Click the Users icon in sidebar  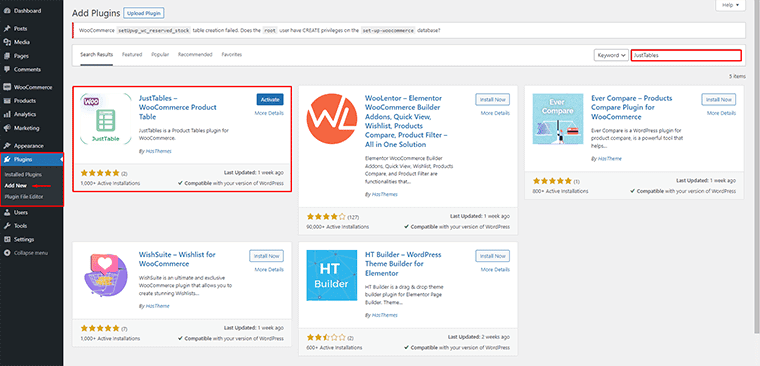7,212
